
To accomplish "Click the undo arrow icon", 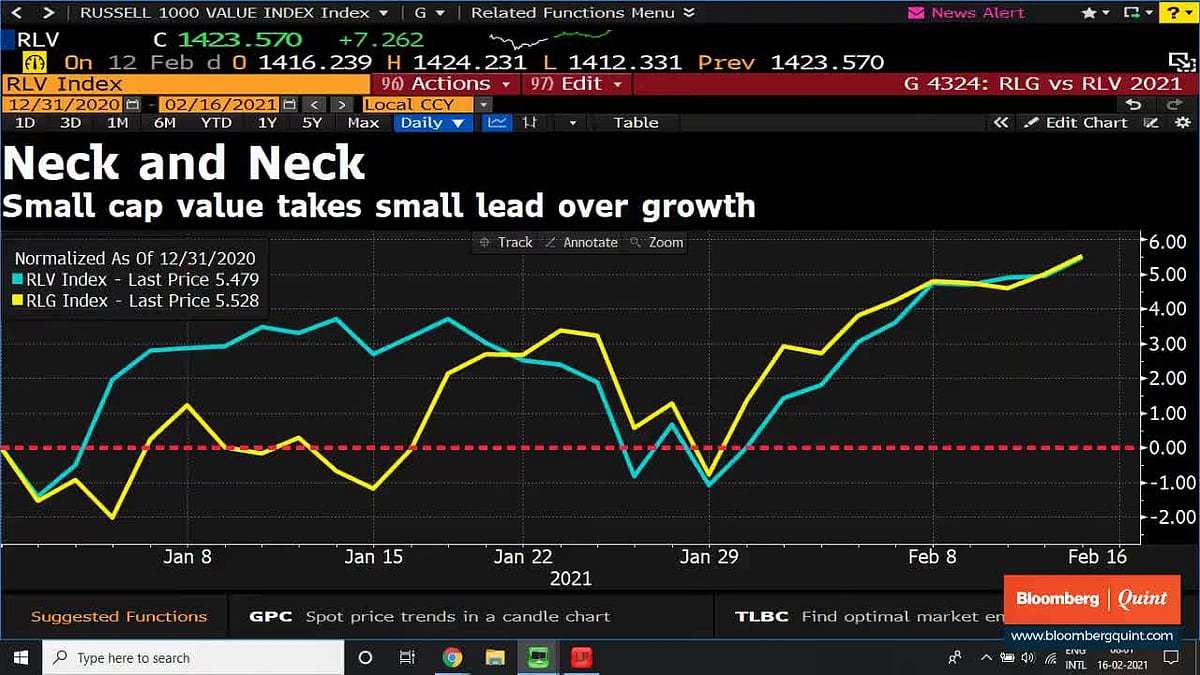I will click(x=1133, y=104).
